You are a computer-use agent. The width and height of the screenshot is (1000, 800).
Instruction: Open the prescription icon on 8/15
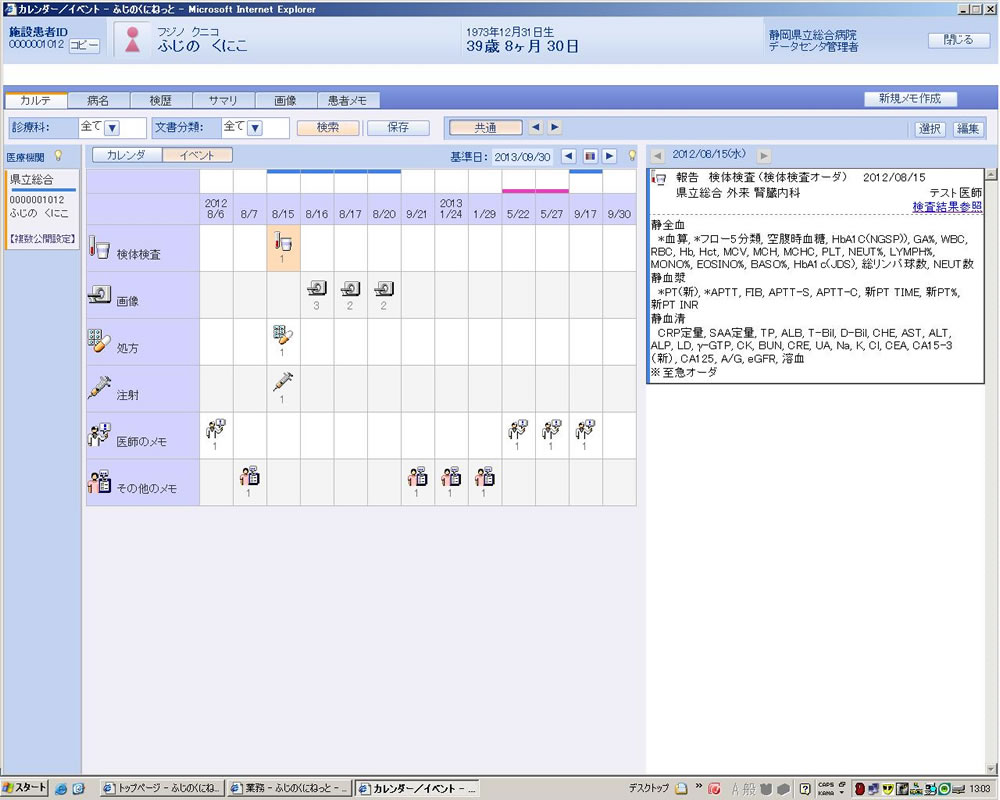point(283,337)
